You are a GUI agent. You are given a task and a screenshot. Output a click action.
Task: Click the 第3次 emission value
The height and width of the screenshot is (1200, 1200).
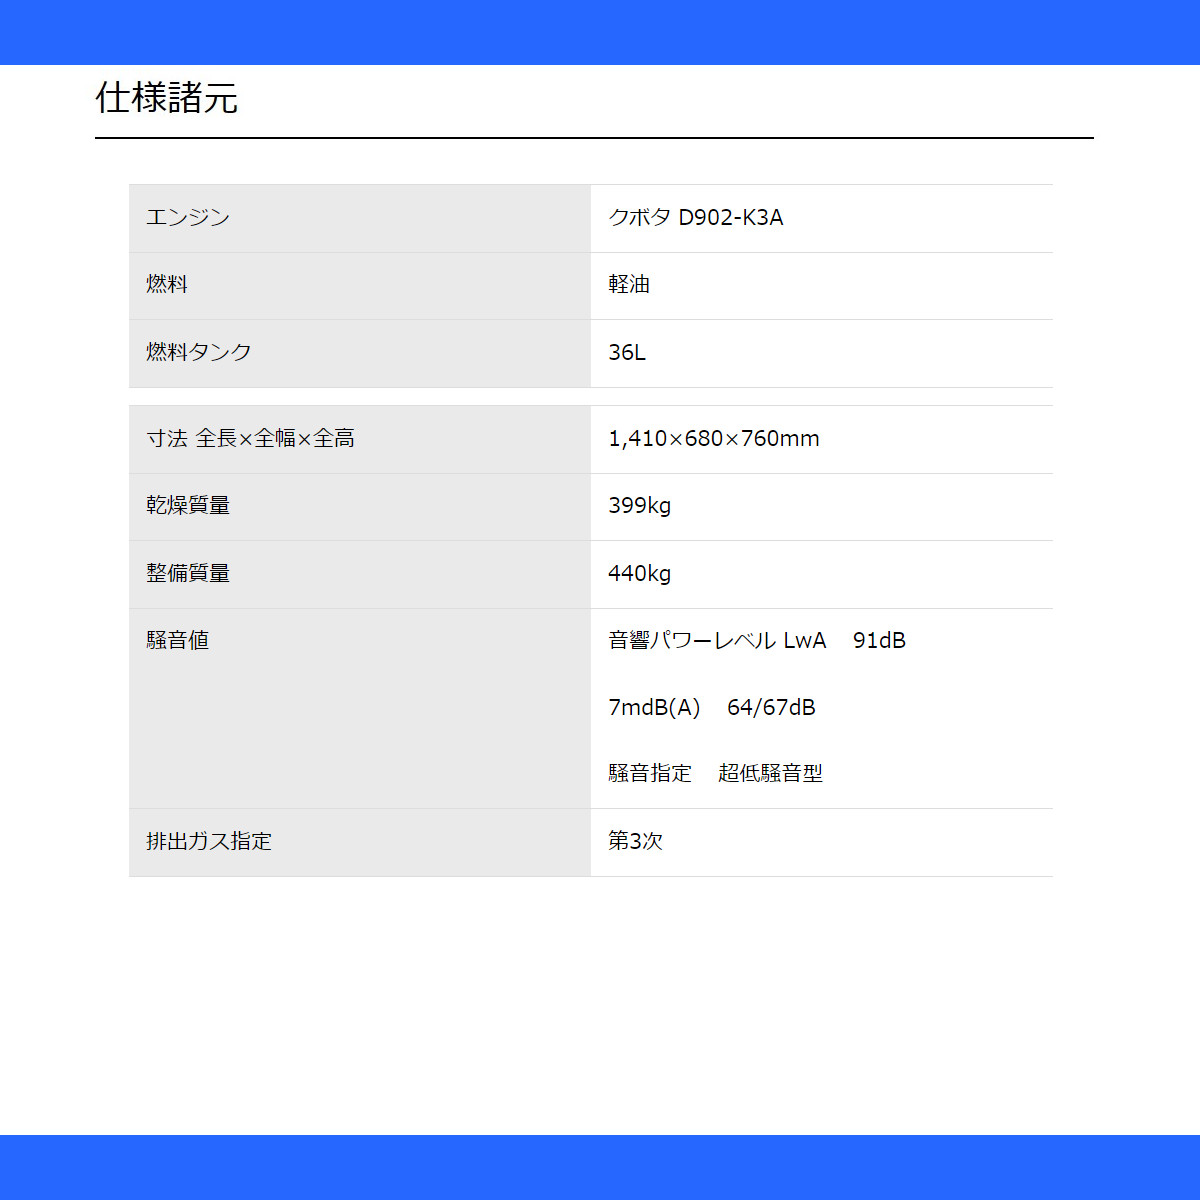coord(635,841)
